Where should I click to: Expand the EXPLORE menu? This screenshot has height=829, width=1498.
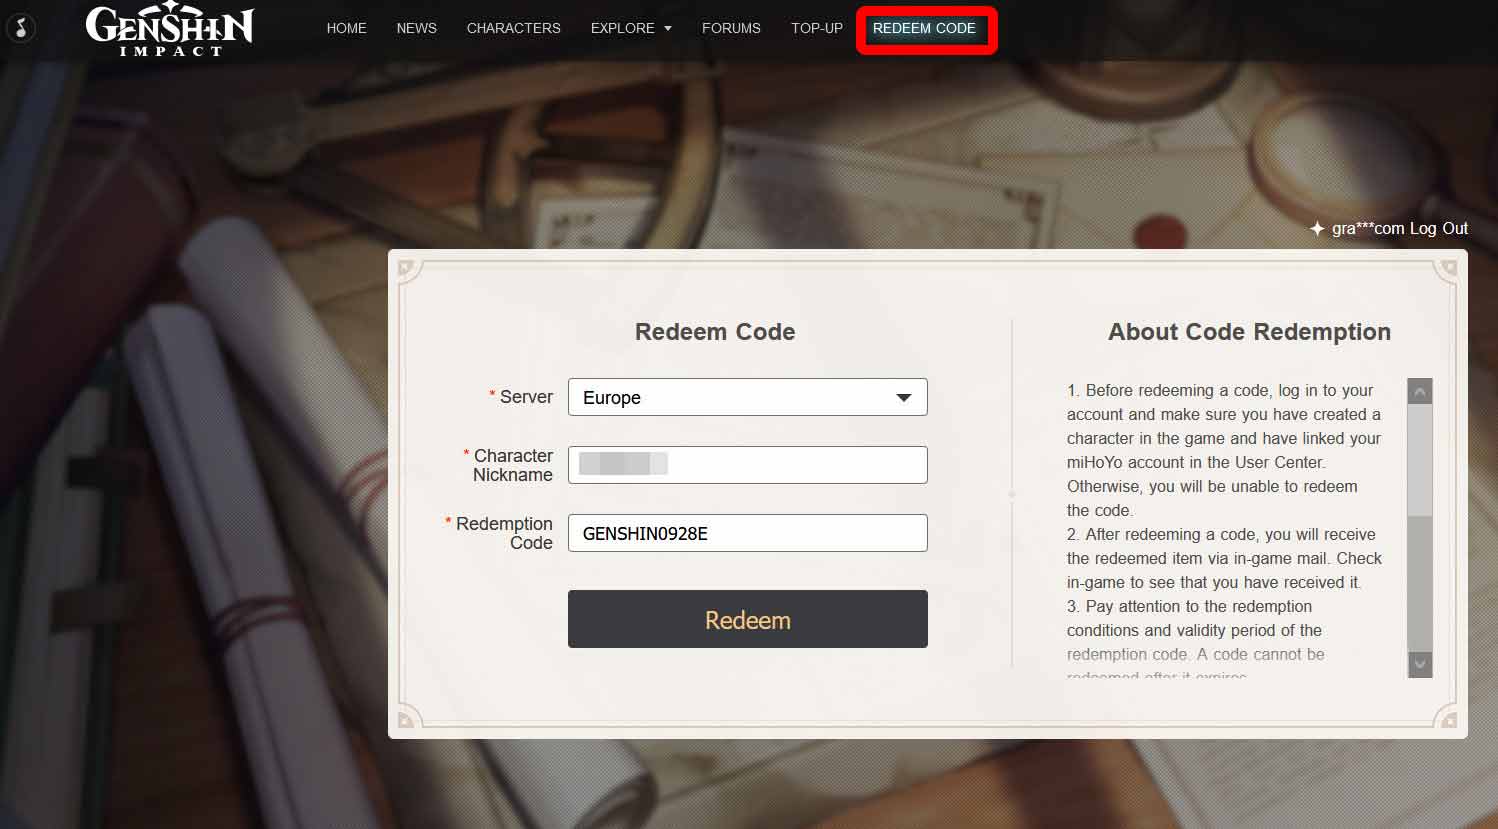[631, 28]
